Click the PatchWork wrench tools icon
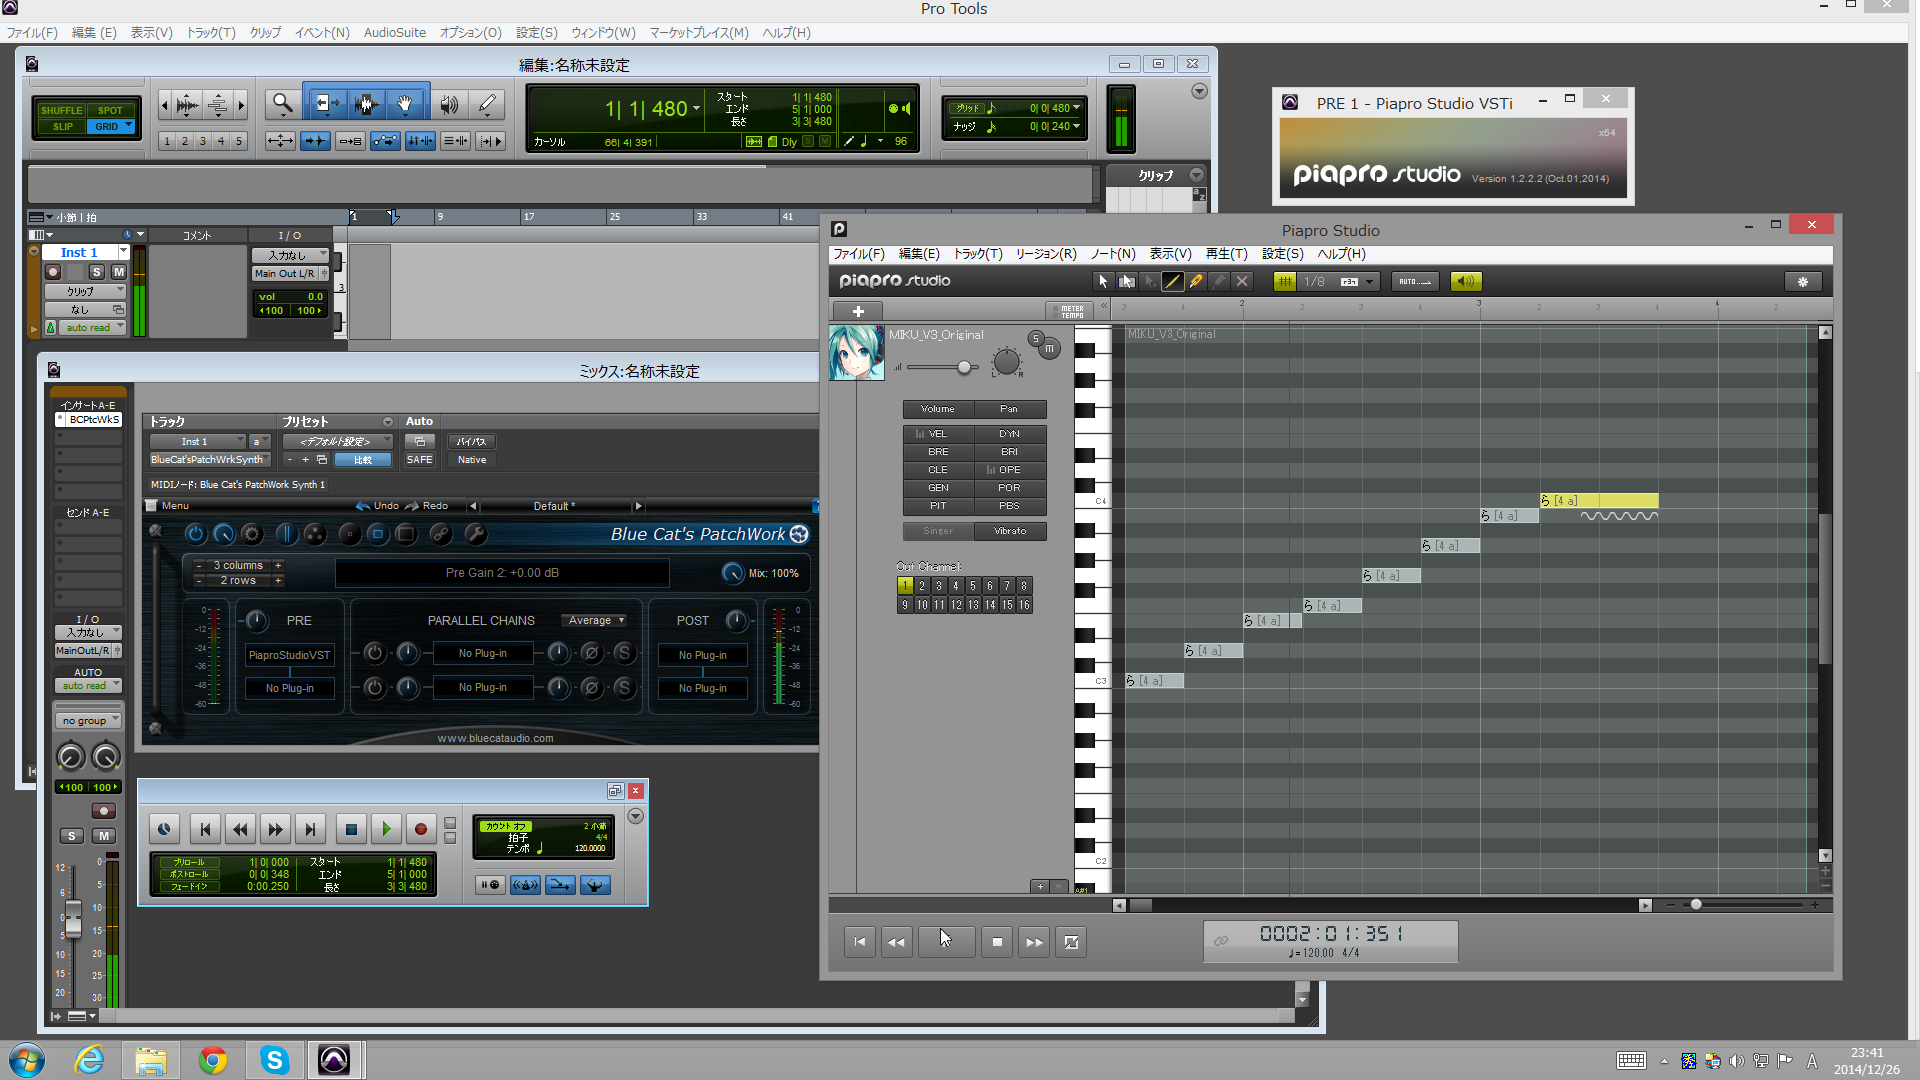 click(x=476, y=534)
